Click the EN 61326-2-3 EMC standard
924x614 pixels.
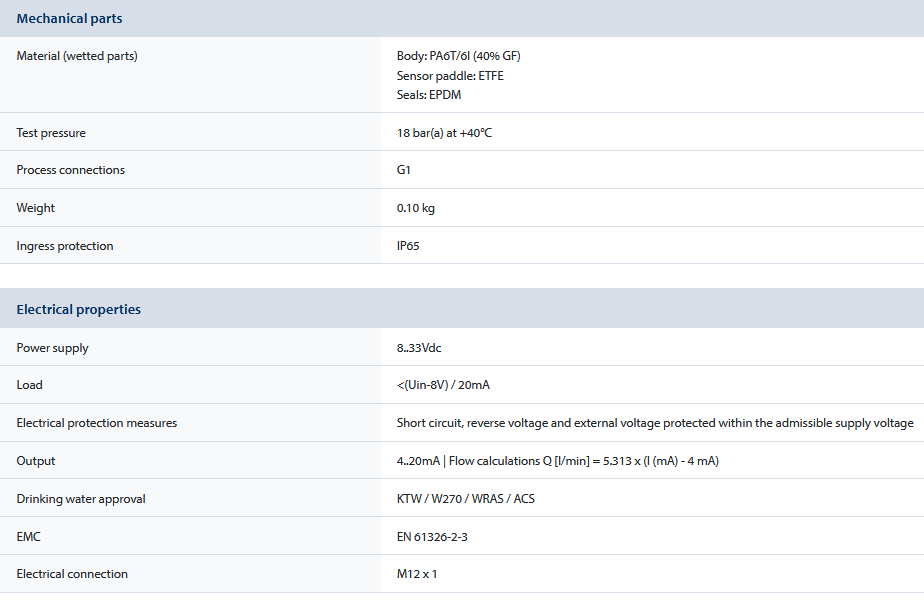point(432,537)
